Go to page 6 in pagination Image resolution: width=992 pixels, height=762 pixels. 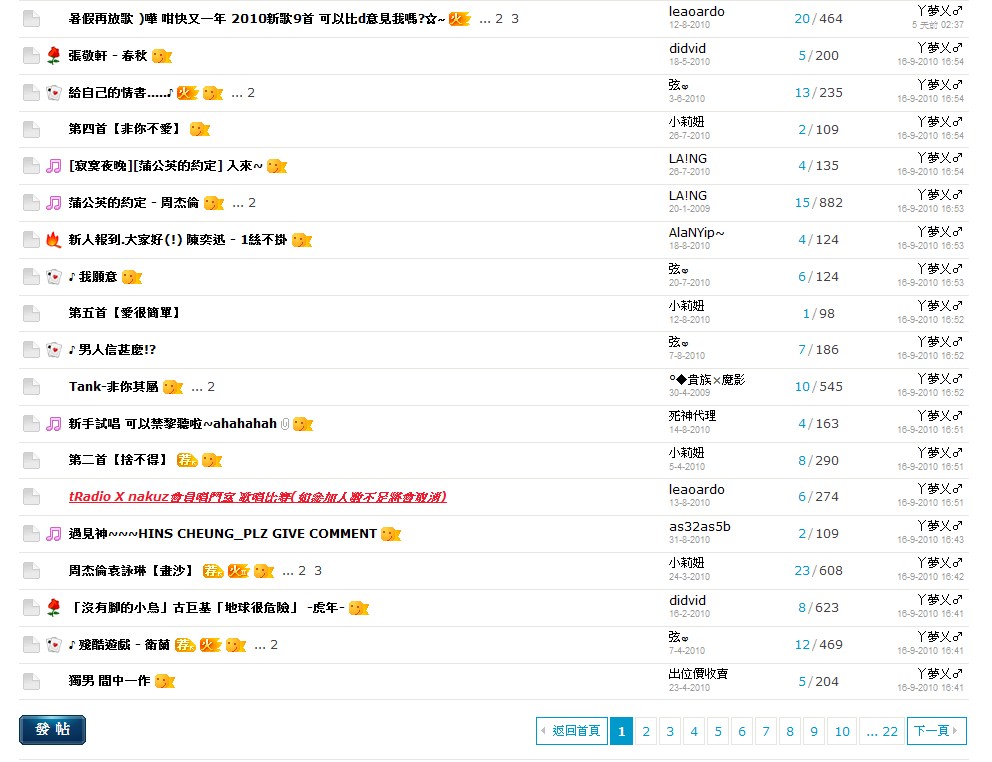tap(742, 732)
